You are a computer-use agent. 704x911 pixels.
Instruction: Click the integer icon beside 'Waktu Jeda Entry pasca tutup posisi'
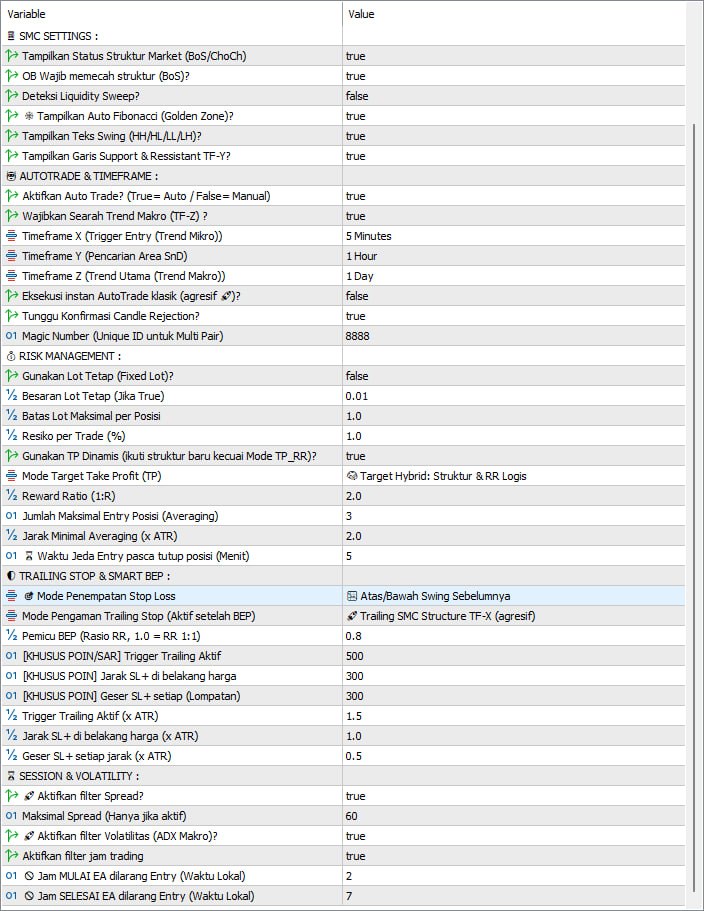pyautogui.click(x=12, y=556)
